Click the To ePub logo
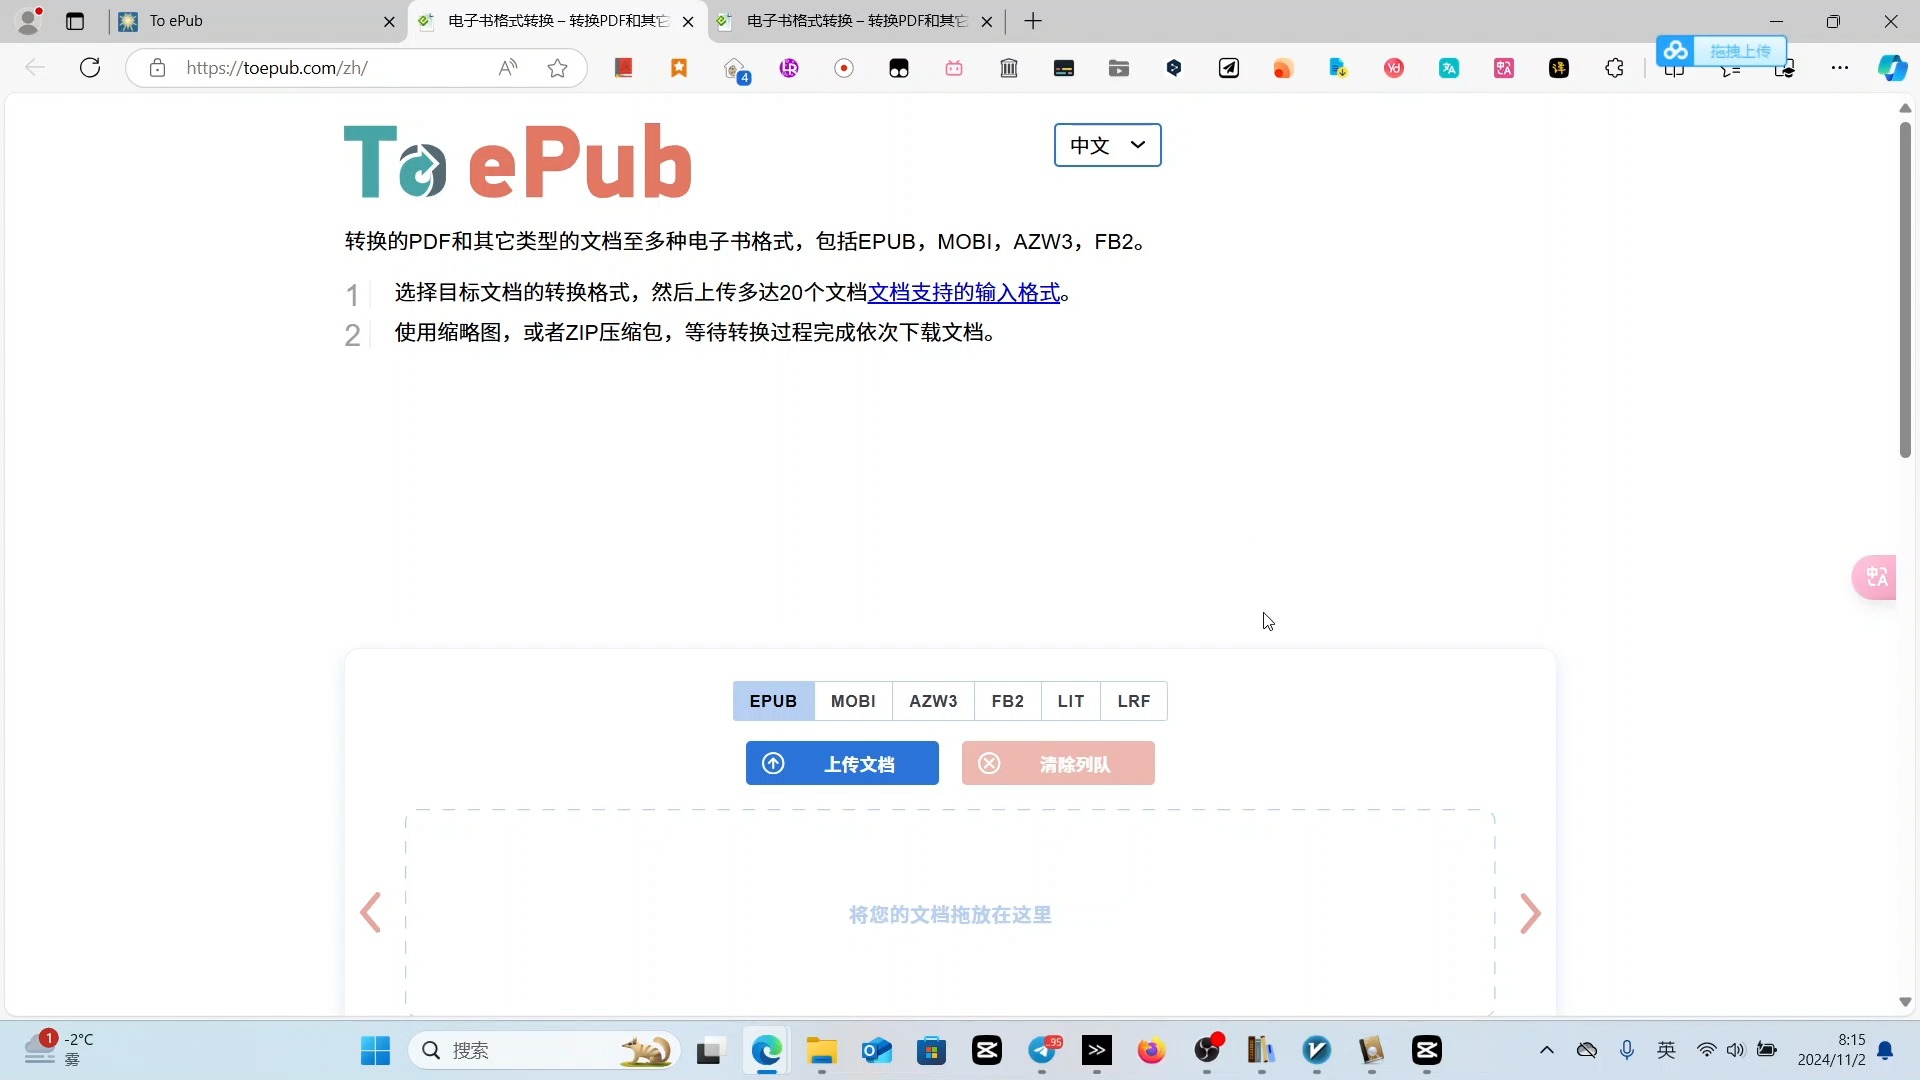Viewport: 1920px width, 1080px height. coord(517,161)
